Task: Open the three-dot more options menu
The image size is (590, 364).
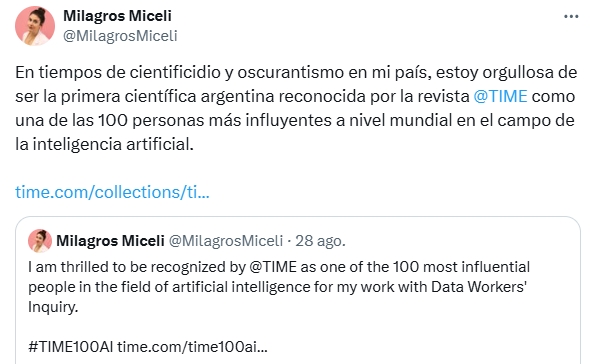Action: click(571, 17)
